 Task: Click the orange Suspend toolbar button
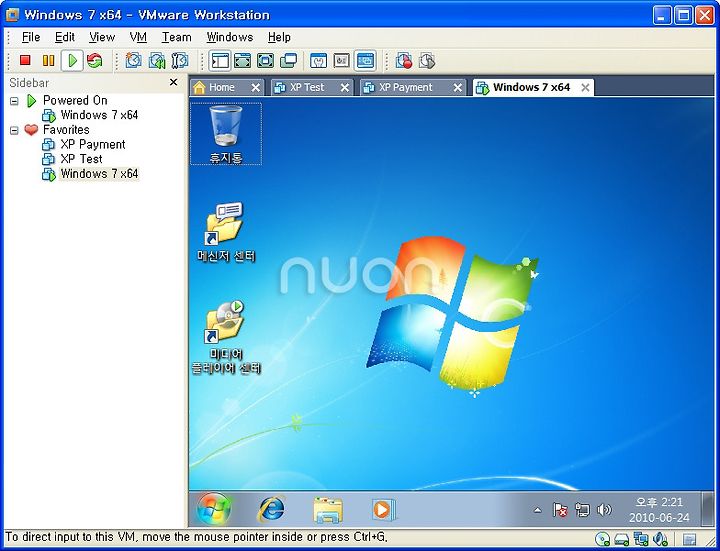click(48, 60)
